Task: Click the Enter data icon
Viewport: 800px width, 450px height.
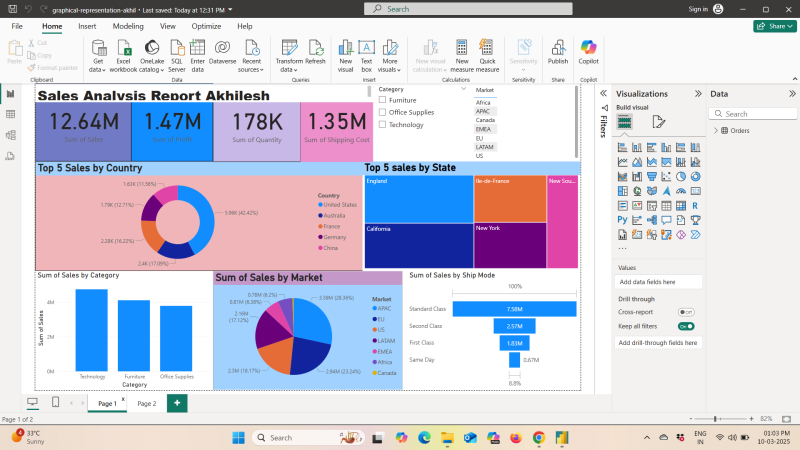Action: [197, 48]
